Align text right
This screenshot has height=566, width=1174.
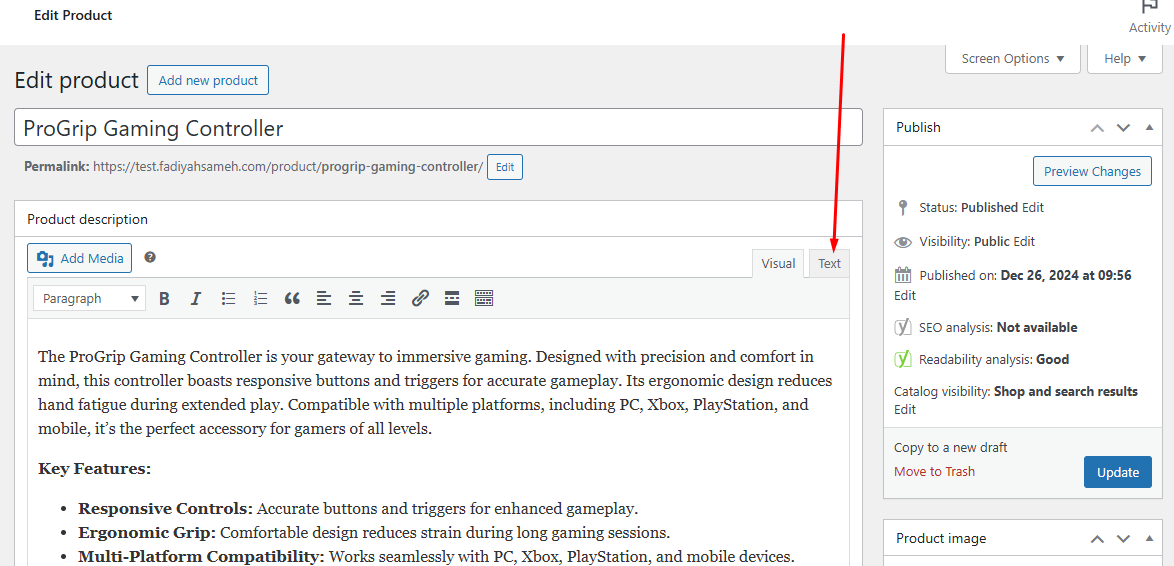[388, 299]
